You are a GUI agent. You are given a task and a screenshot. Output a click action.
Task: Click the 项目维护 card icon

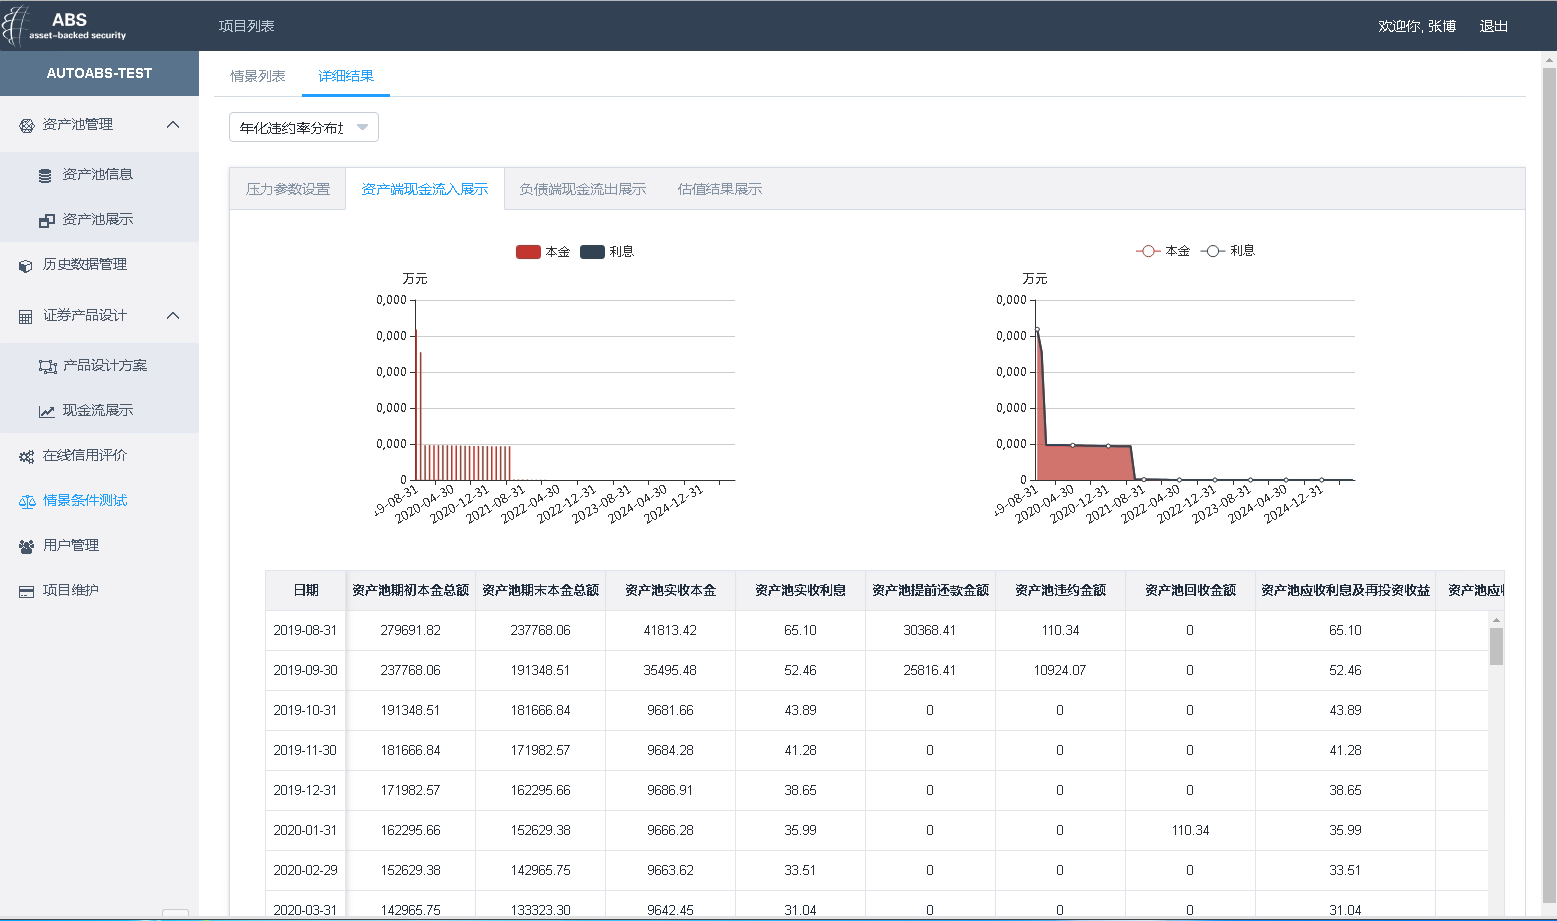pos(26,591)
